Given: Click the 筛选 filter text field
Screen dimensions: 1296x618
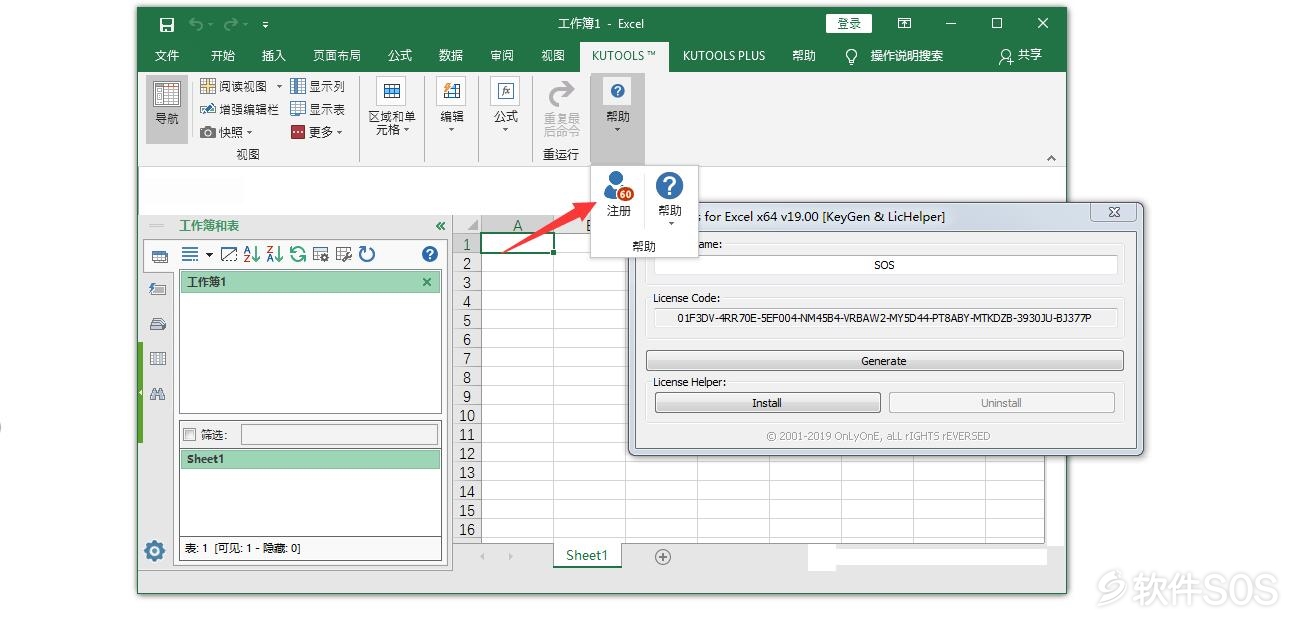Looking at the screenshot, I should point(340,434).
